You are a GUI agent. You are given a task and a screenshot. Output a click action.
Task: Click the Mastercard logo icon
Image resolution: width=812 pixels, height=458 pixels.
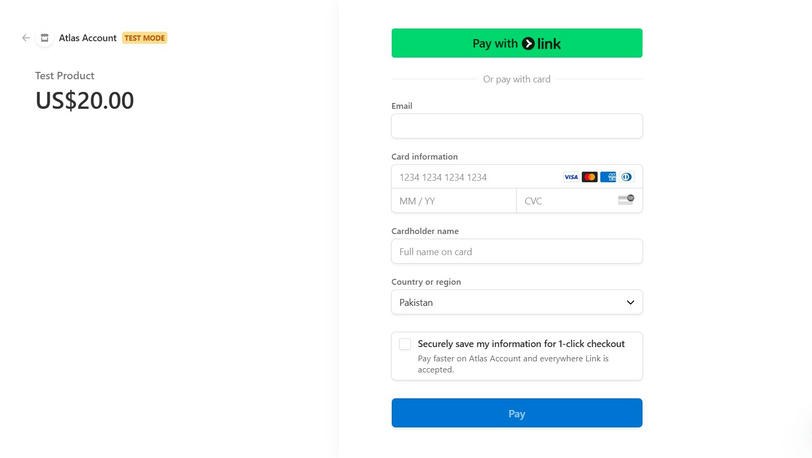click(589, 177)
